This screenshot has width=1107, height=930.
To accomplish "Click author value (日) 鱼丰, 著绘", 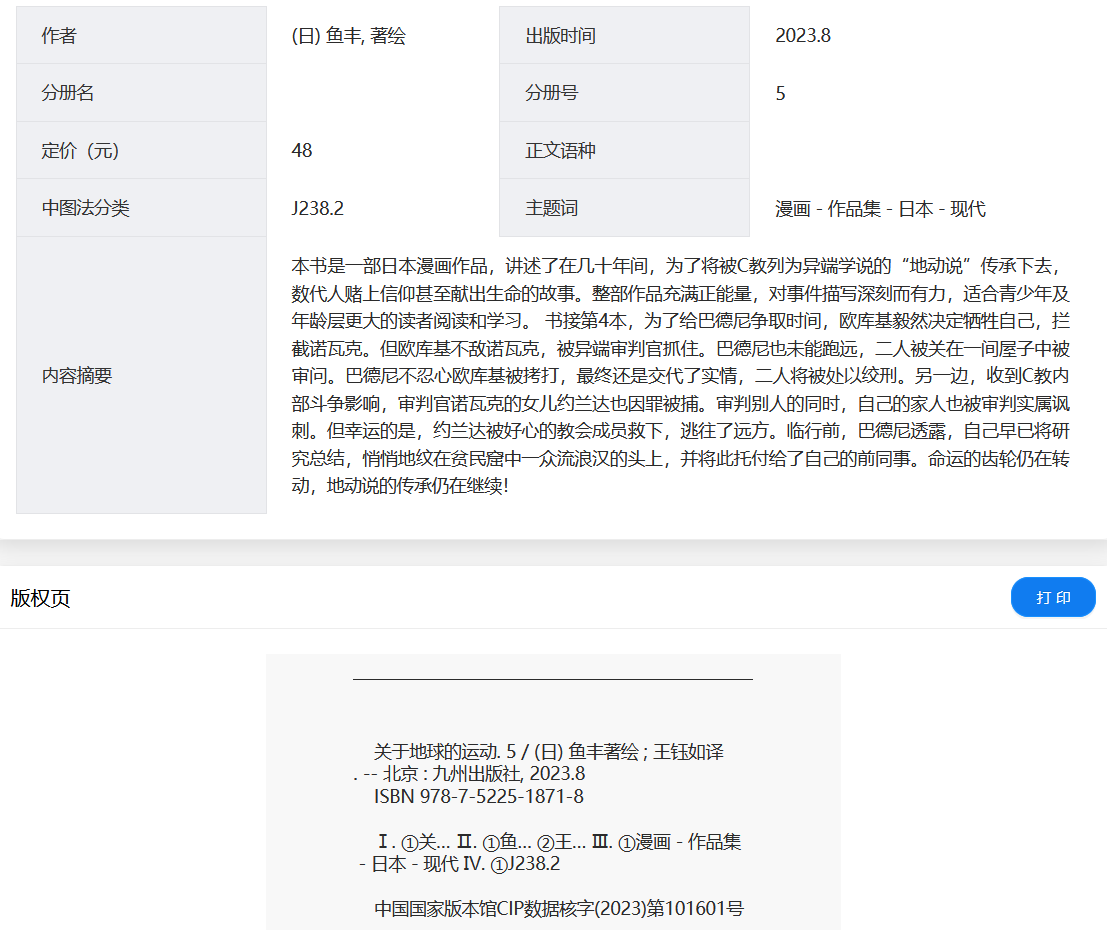I will click(349, 35).
